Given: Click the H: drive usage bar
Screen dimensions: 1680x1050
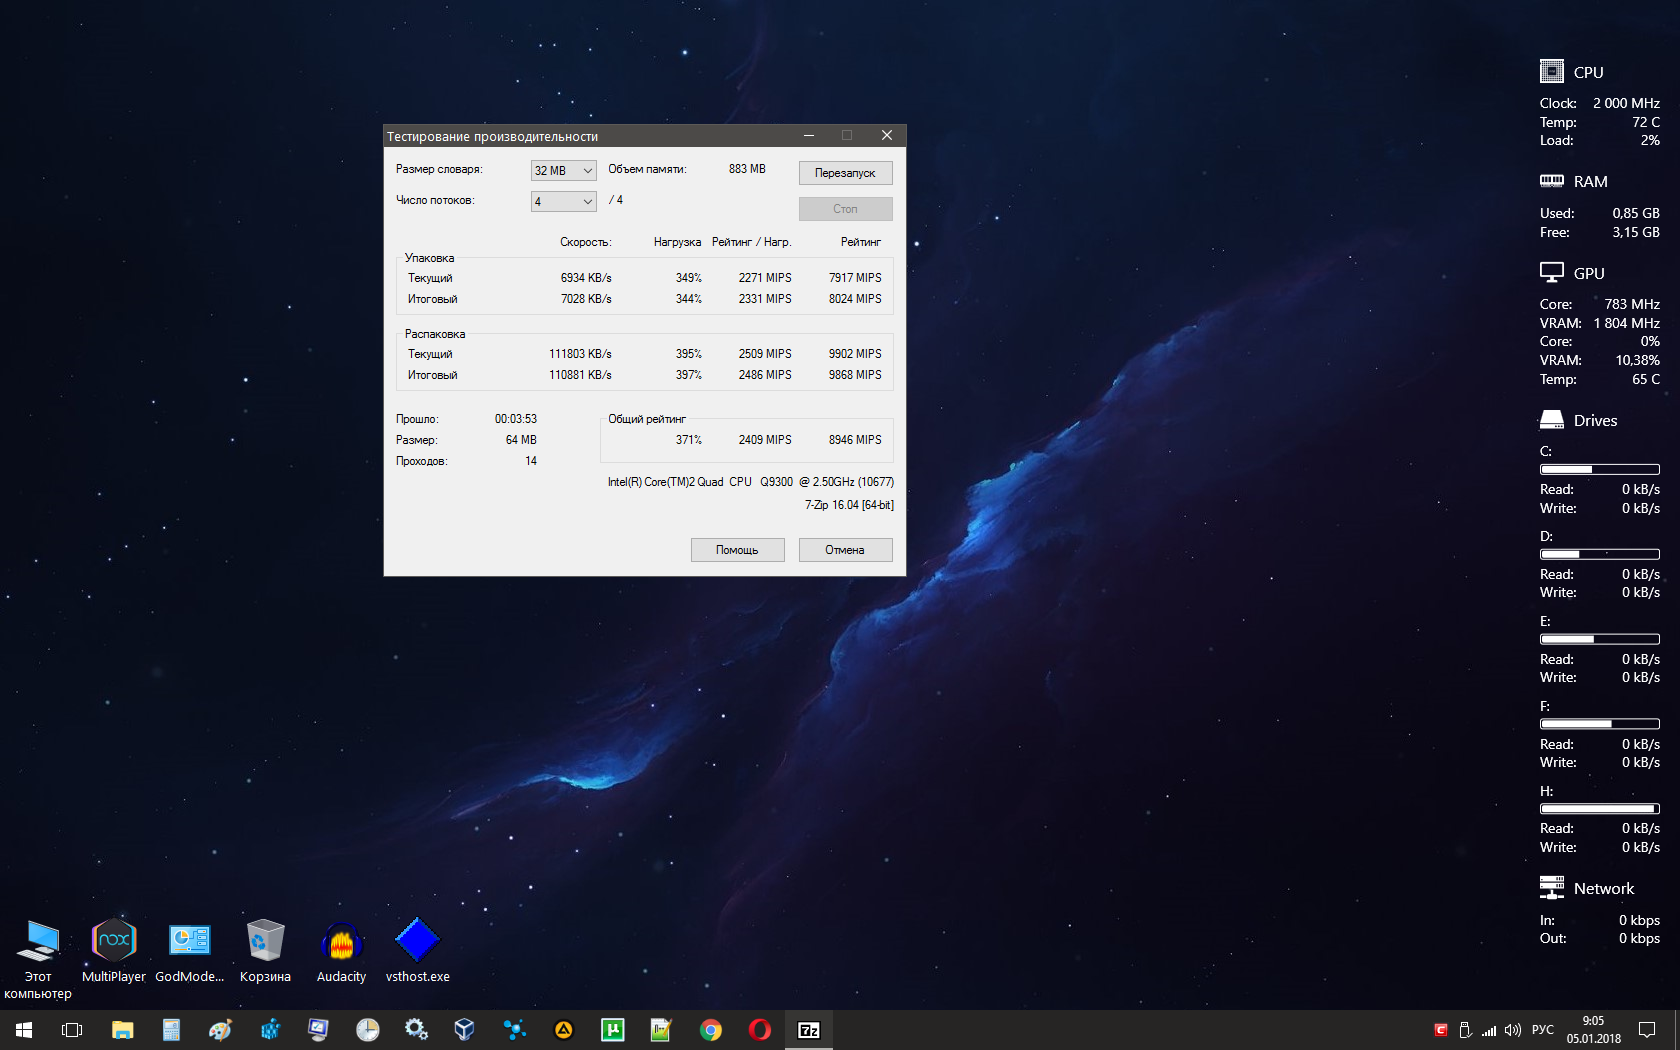Looking at the screenshot, I should click(1600, 809).
